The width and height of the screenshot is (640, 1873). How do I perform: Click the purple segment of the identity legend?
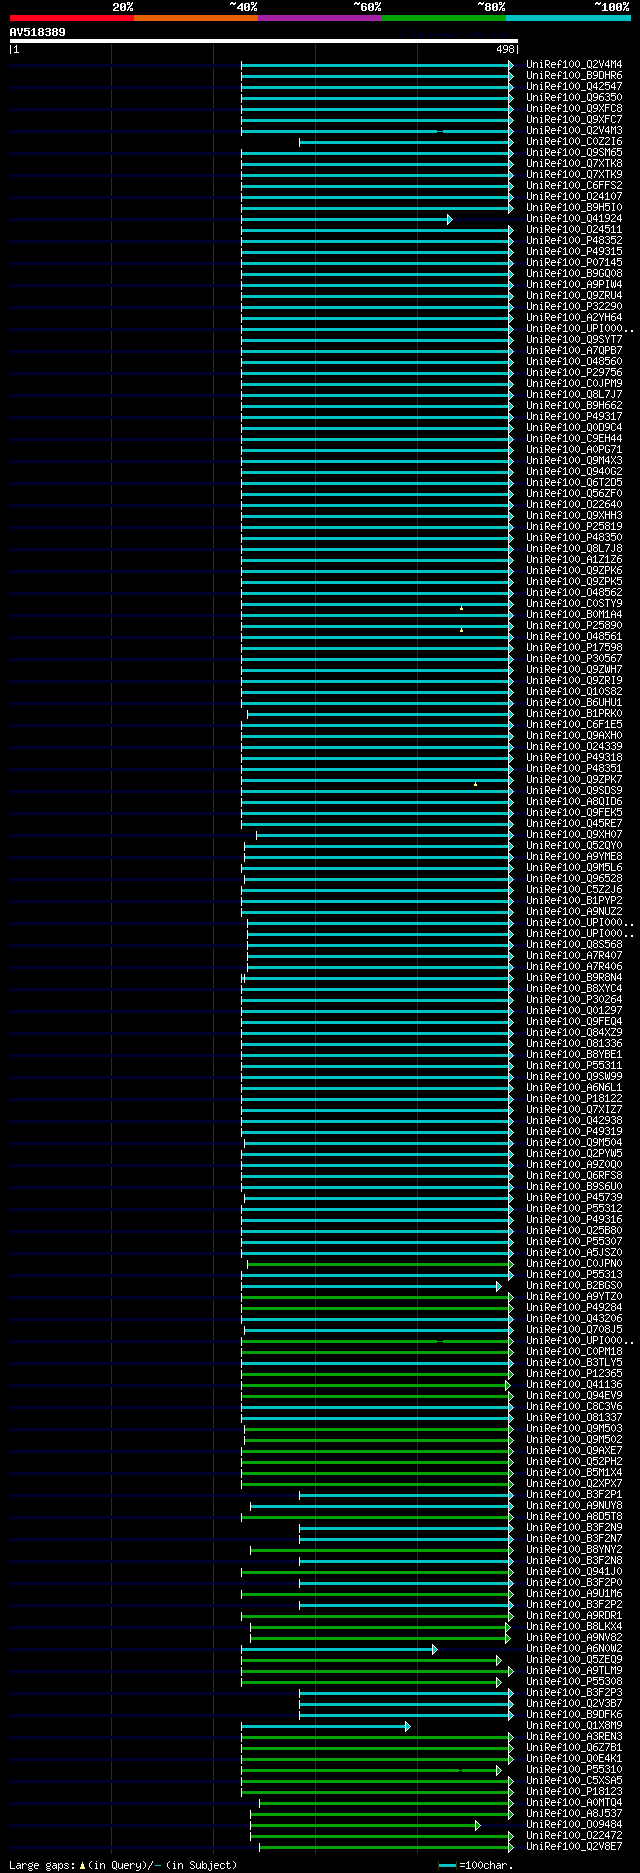320,18
